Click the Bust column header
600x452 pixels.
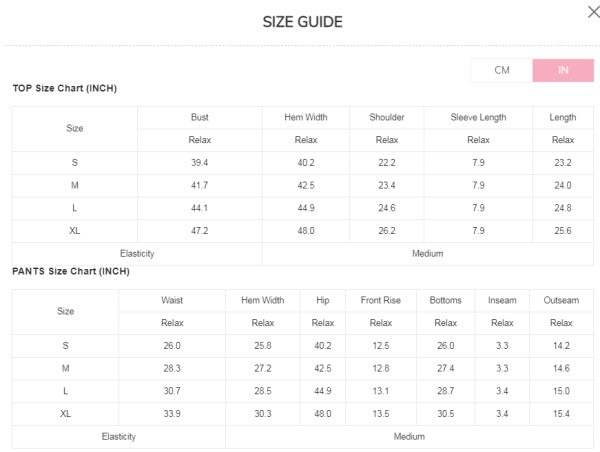[x=199, y=117]
